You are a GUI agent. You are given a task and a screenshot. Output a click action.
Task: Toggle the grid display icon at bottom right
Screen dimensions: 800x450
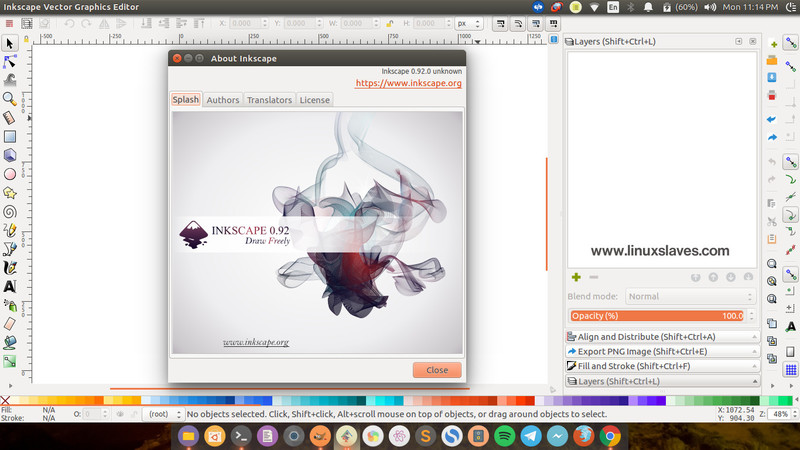coord(791,369)
